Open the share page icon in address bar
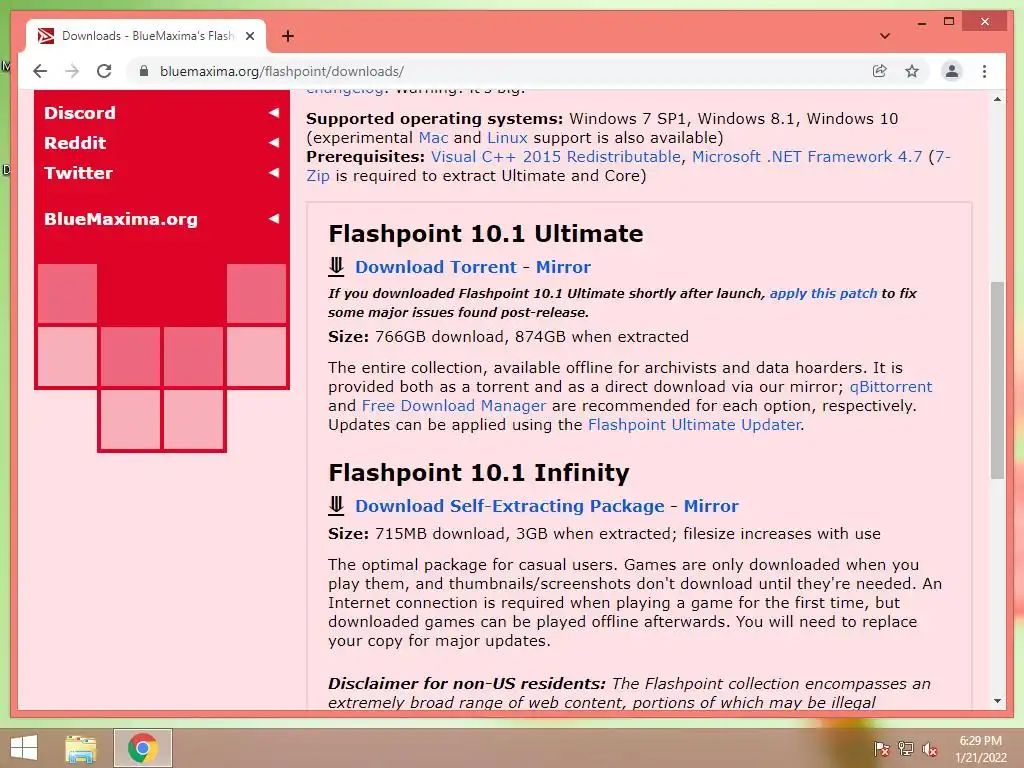This screenshot has width=1024, height=768. coord(880,71)
